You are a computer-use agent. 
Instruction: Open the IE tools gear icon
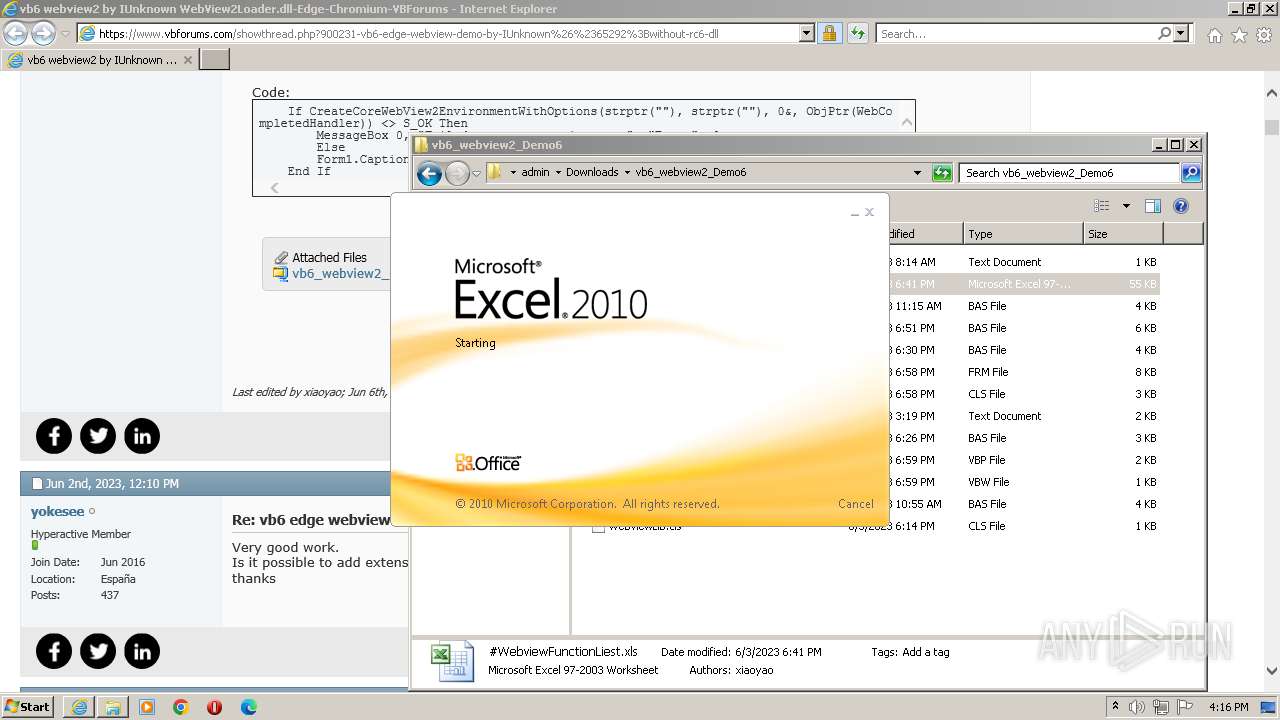coord(1264,35)
